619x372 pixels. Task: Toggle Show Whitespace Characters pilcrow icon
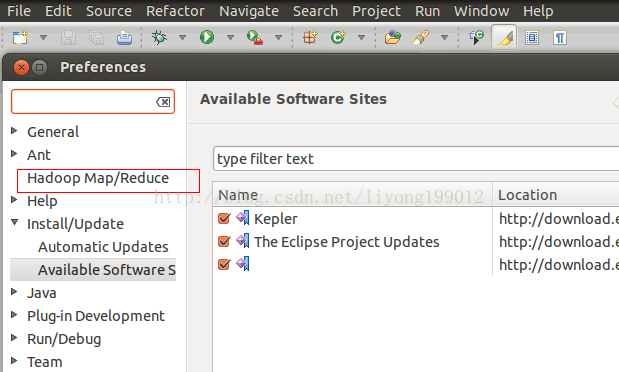(x=560, y=38)
